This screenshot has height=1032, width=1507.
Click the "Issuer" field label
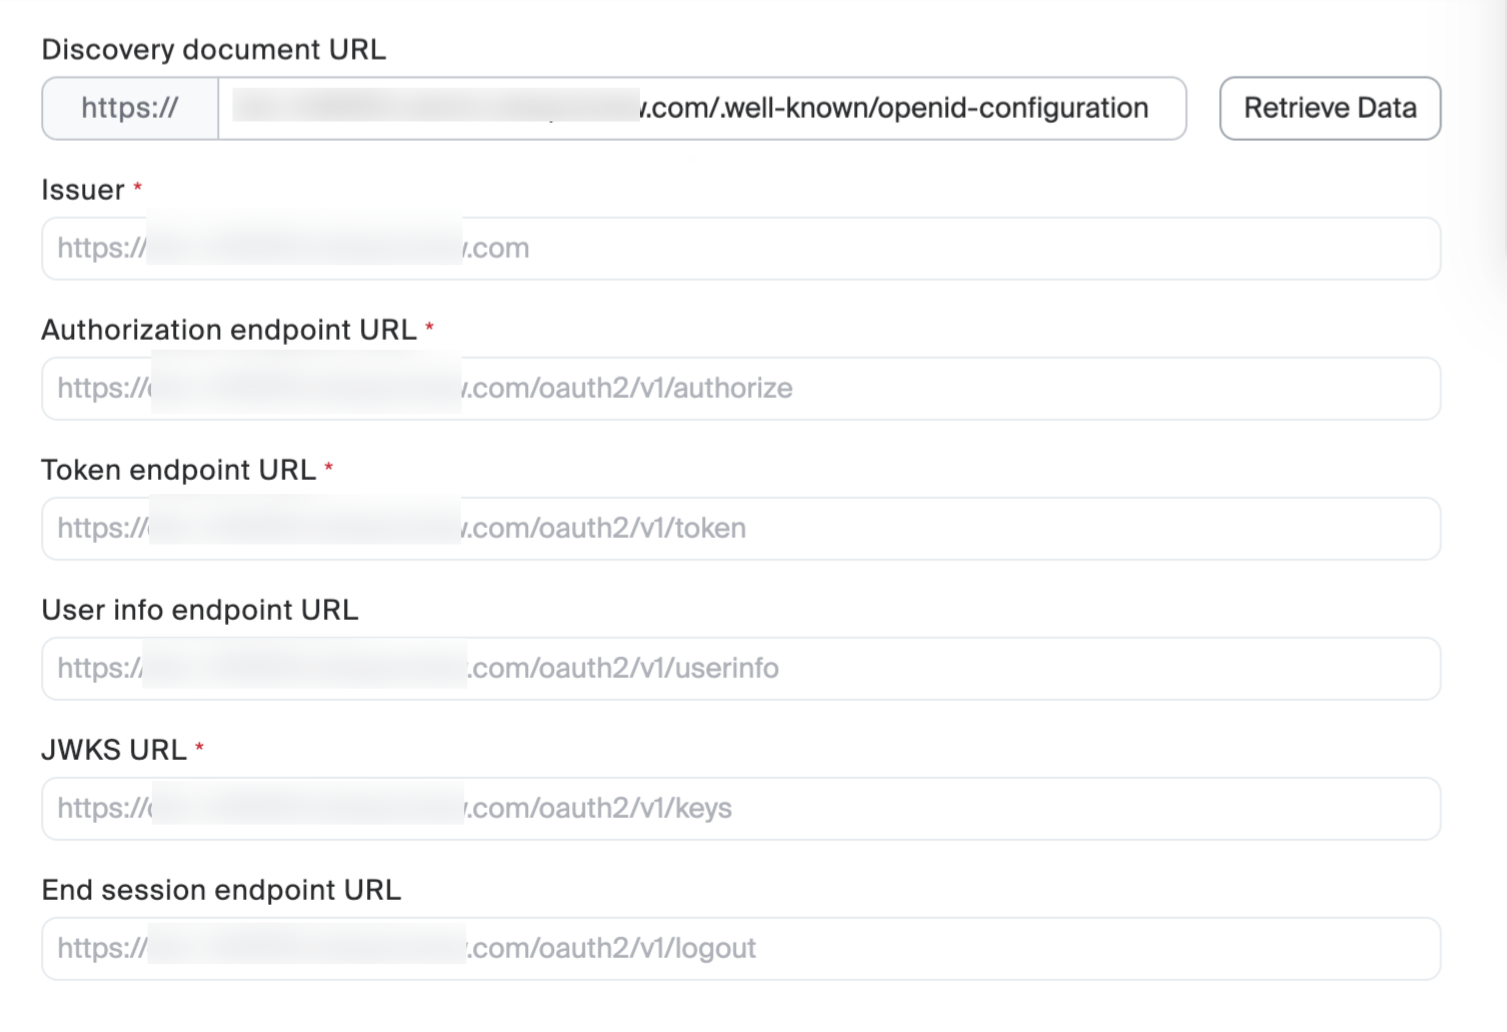coord(83,190)
